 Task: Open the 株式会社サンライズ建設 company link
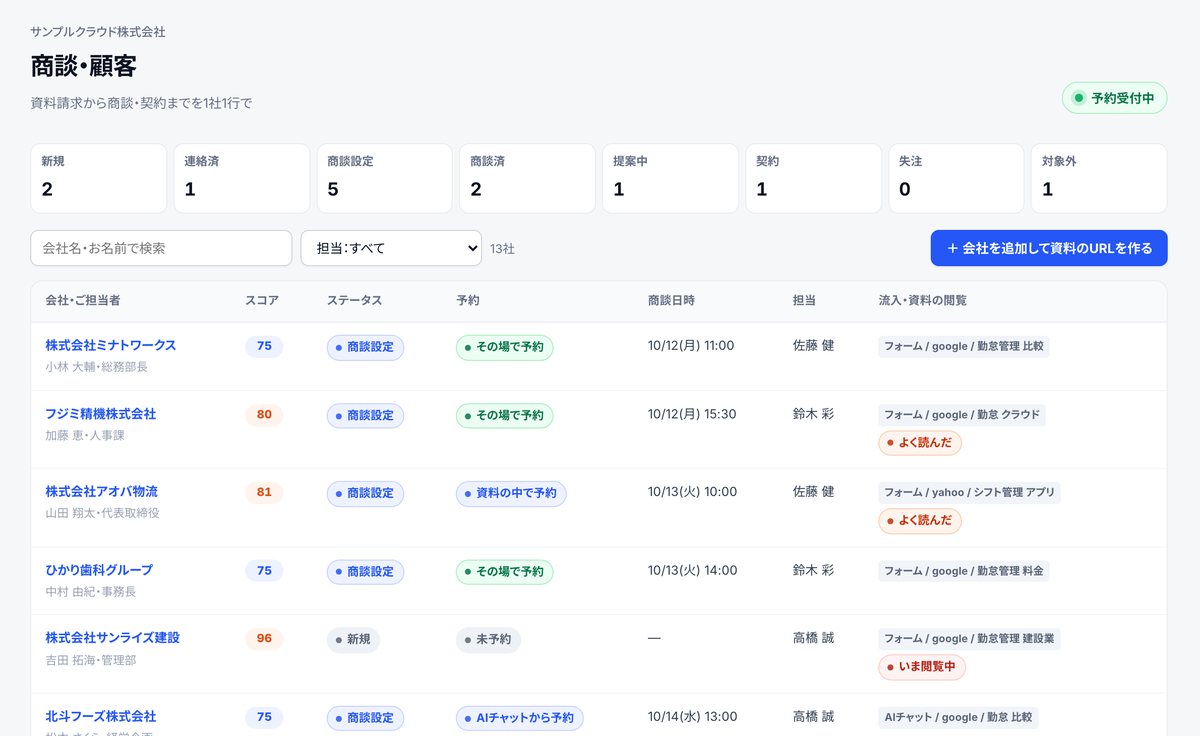click(x=112, y=638)
